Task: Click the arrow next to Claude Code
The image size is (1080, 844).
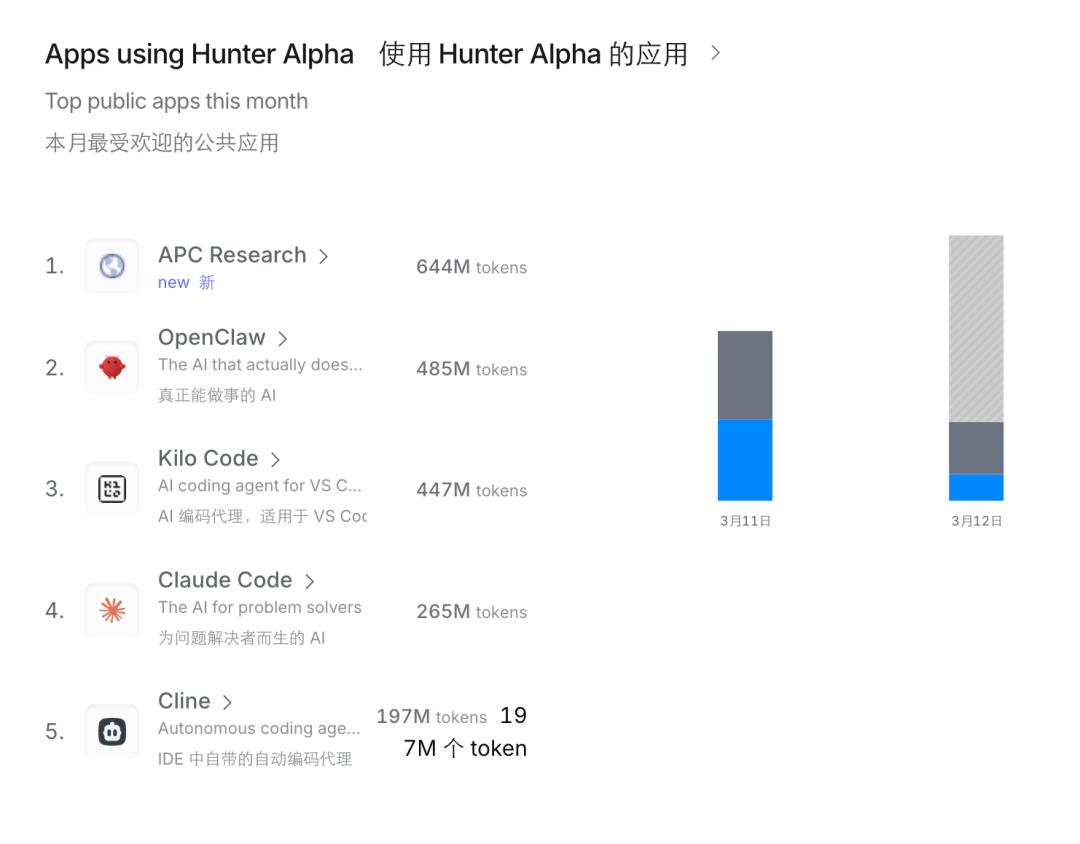Action: [x=309, y=581]
